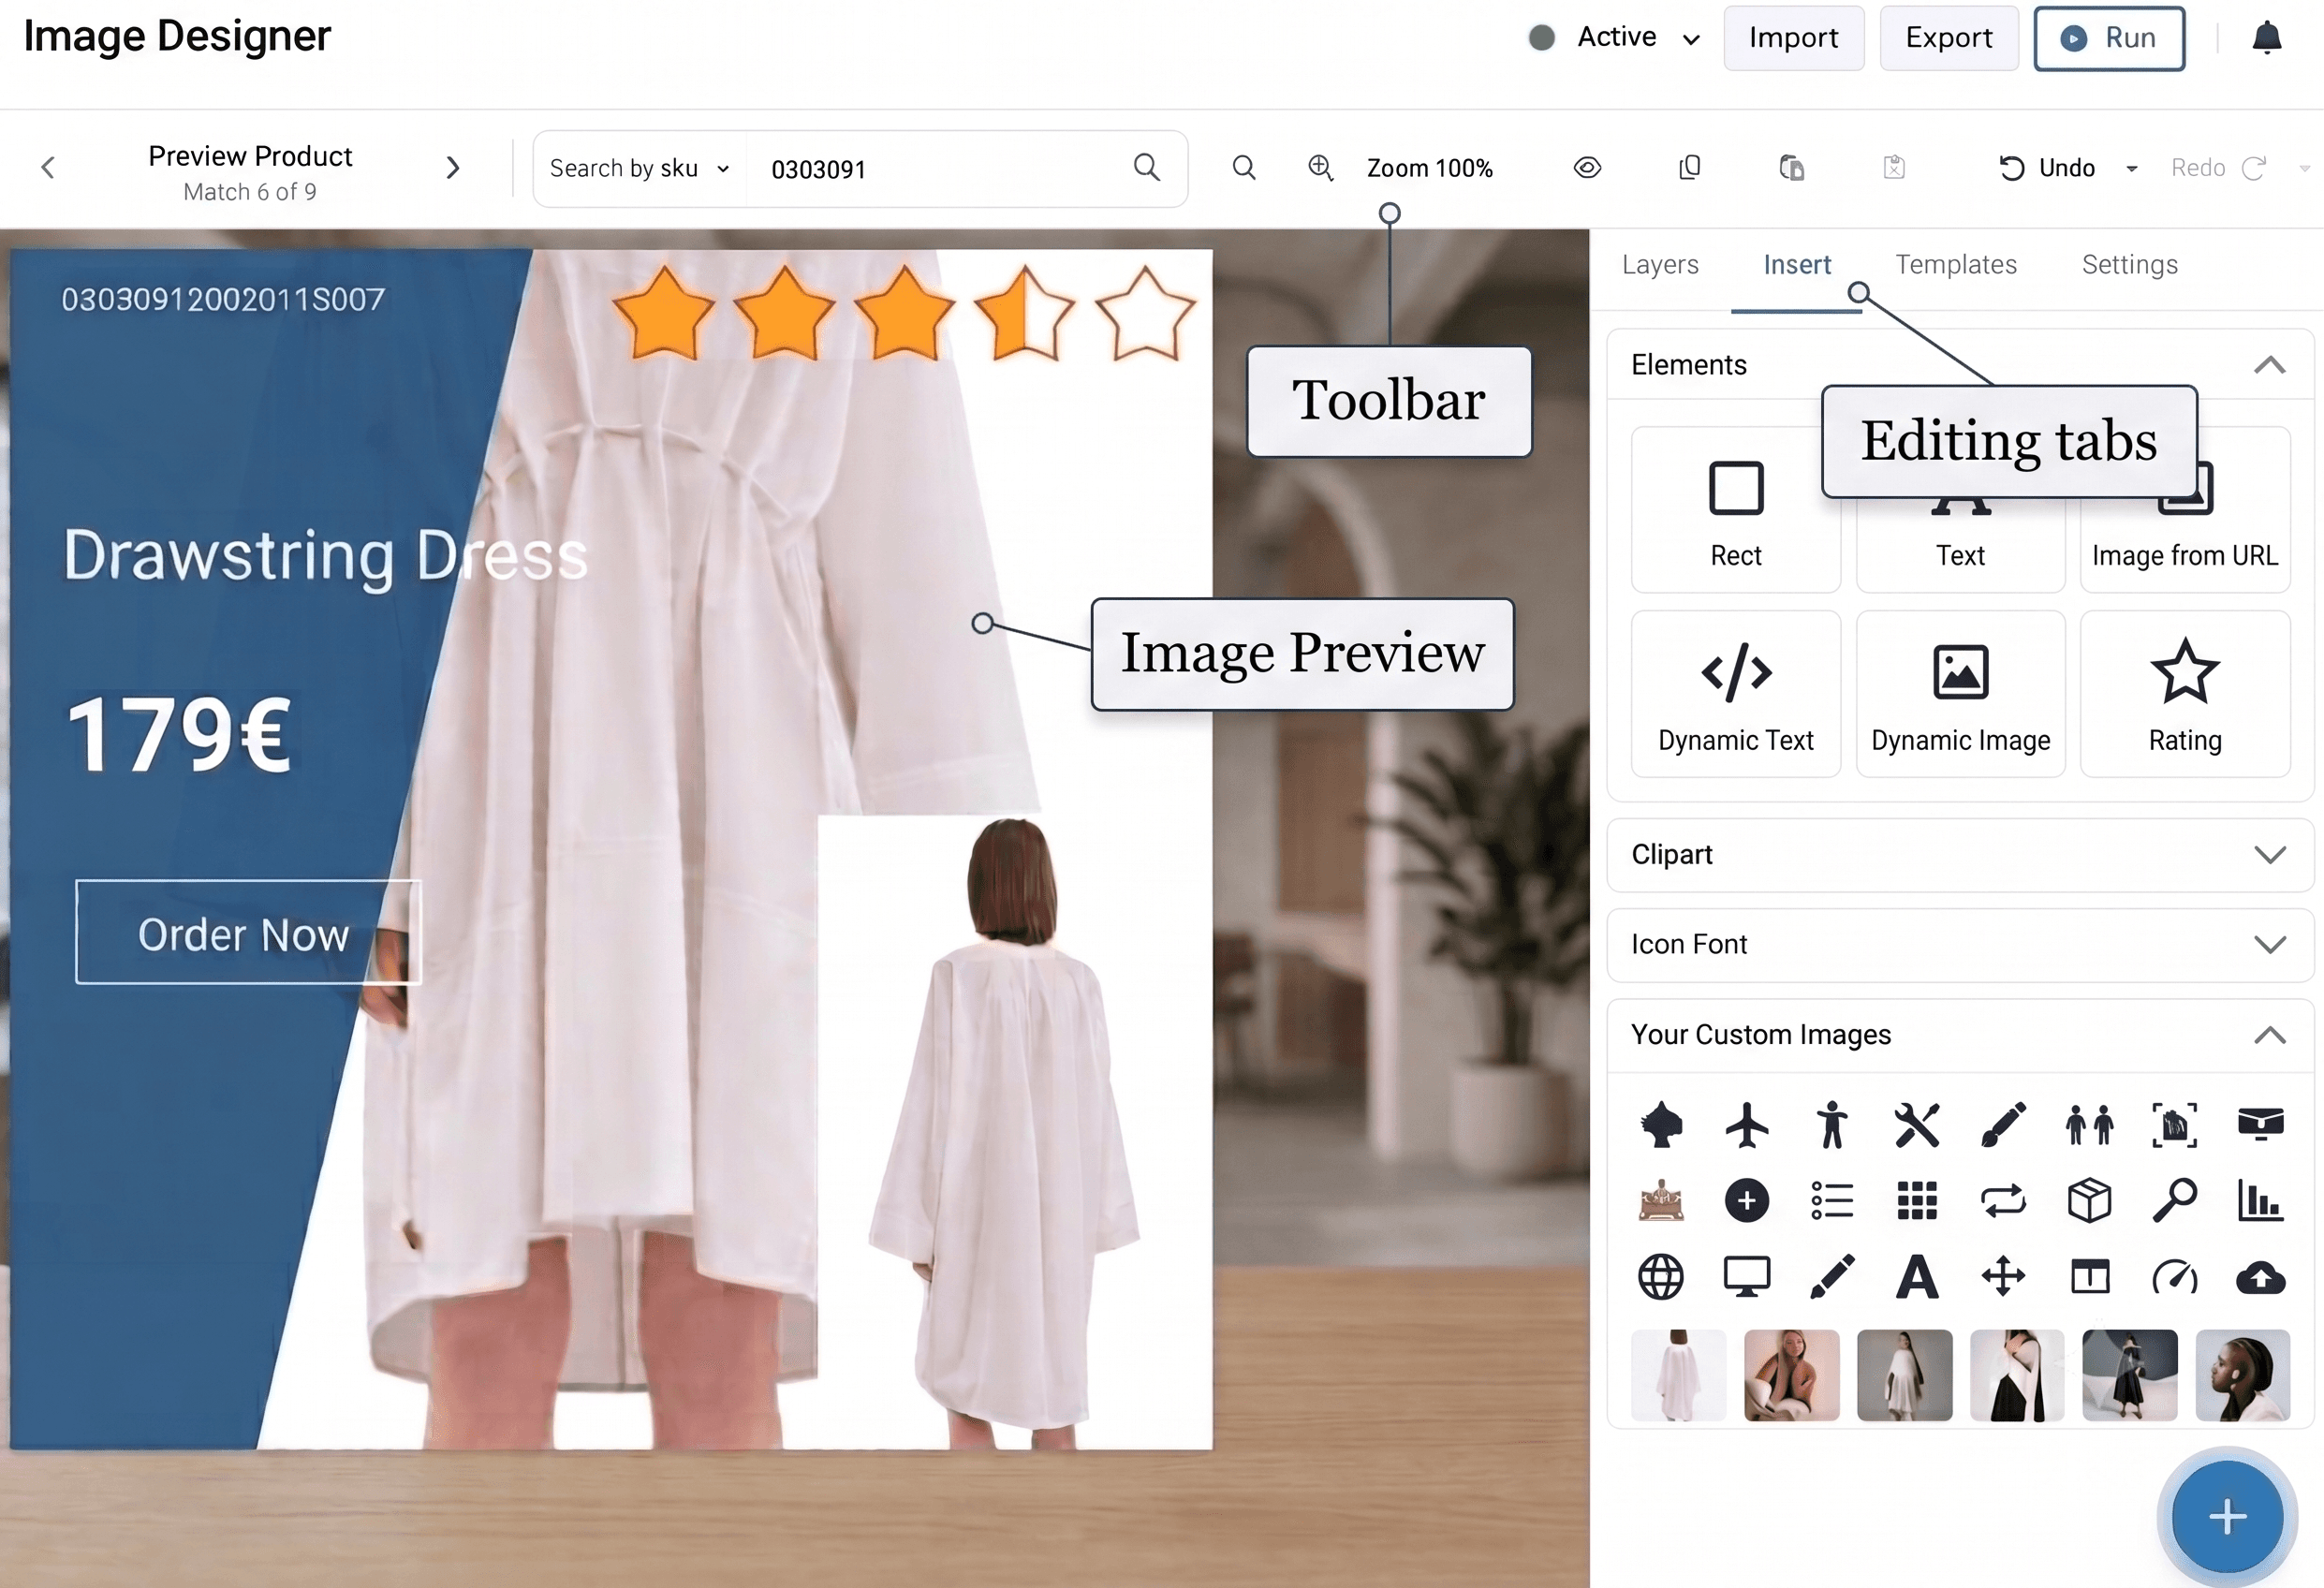Viewport: 2324px width, 1588px height.
Task: Insert a Dynamic Text element
Action: [x=1736, y=694]
